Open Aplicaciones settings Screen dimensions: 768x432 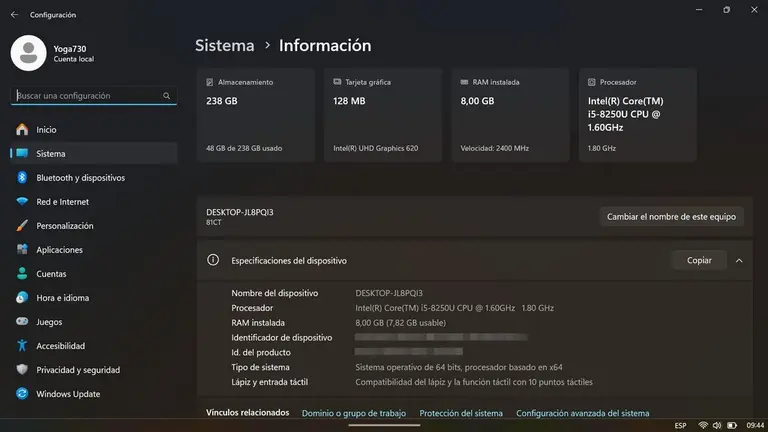click(x=94, y=249)
